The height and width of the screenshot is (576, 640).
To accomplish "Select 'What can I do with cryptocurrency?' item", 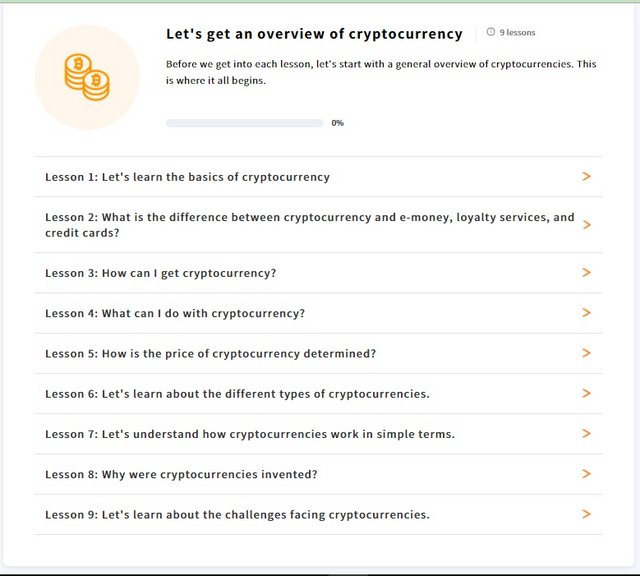I will coord(318,313).
